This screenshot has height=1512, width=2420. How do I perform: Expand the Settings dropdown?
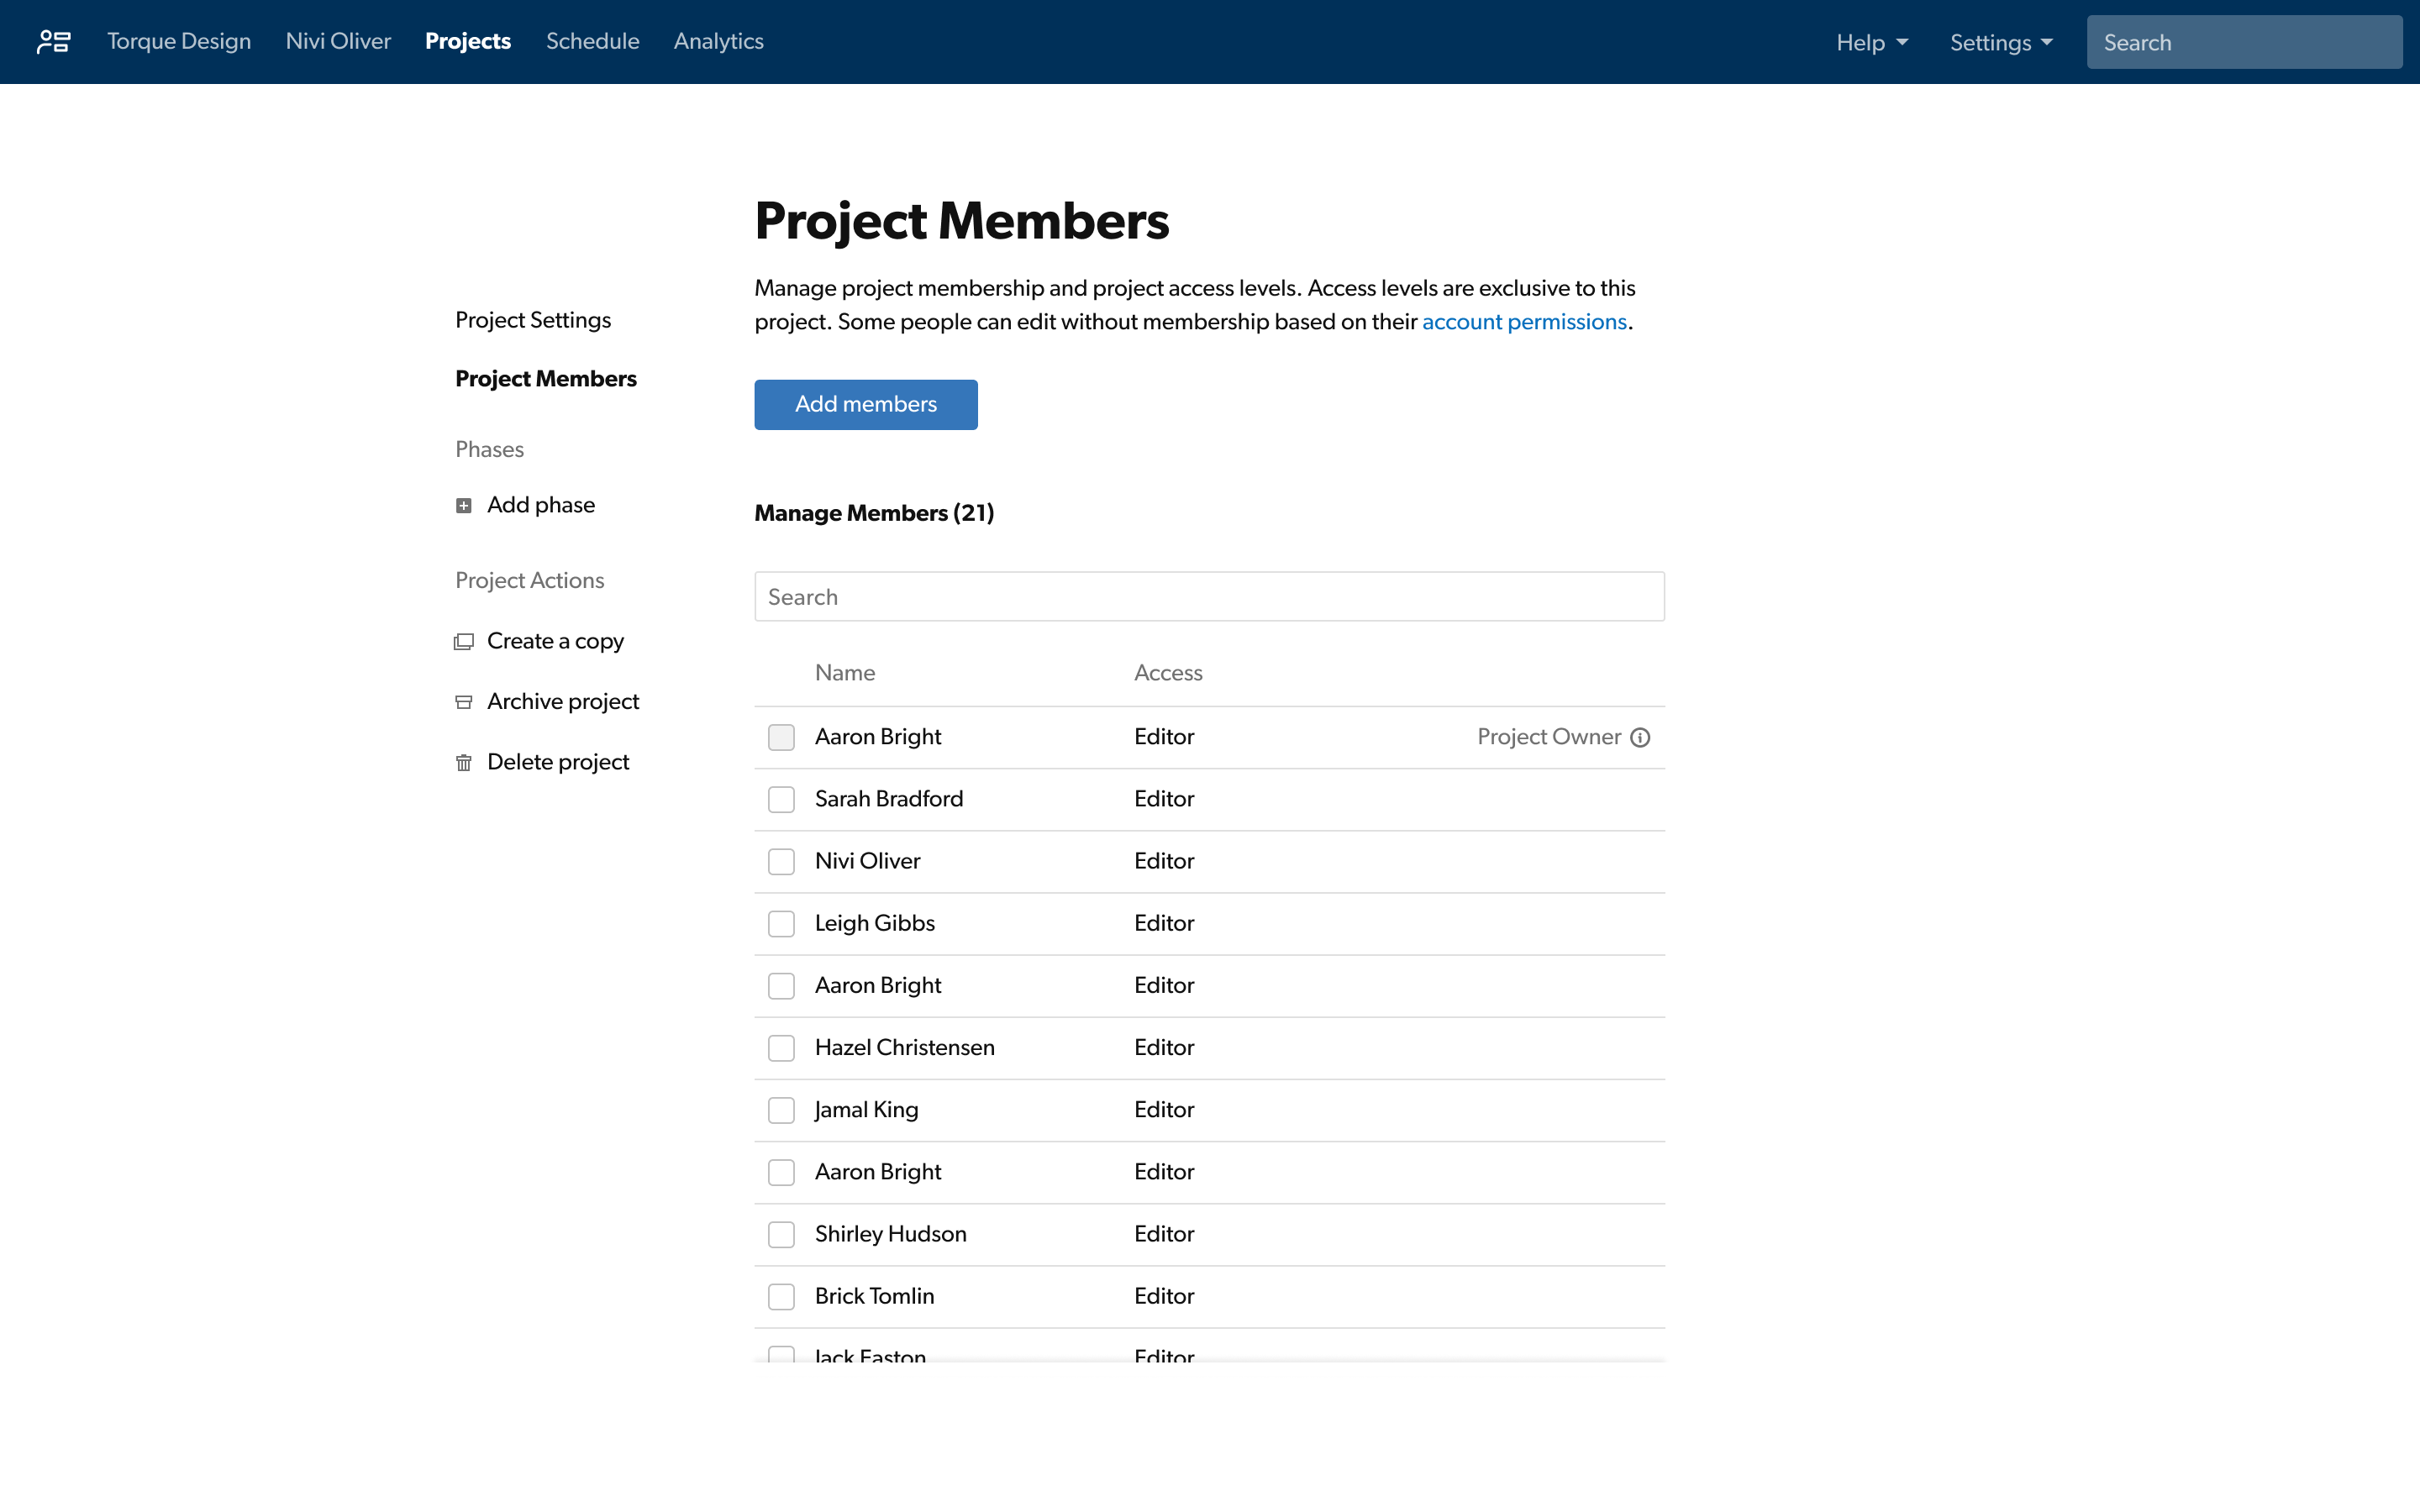[x=2001, y=42]
